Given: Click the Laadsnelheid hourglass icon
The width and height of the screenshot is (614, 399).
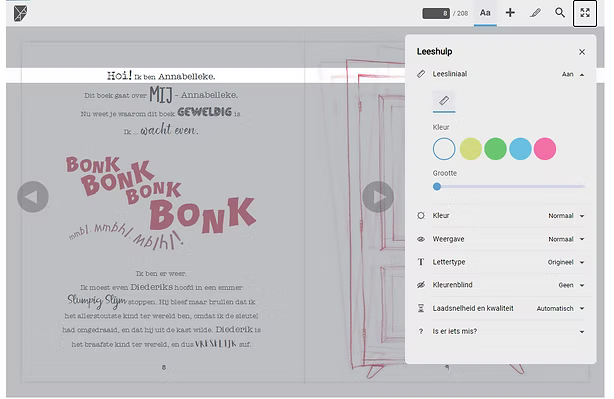Looking at the screenshot, I should pos(421,309).
